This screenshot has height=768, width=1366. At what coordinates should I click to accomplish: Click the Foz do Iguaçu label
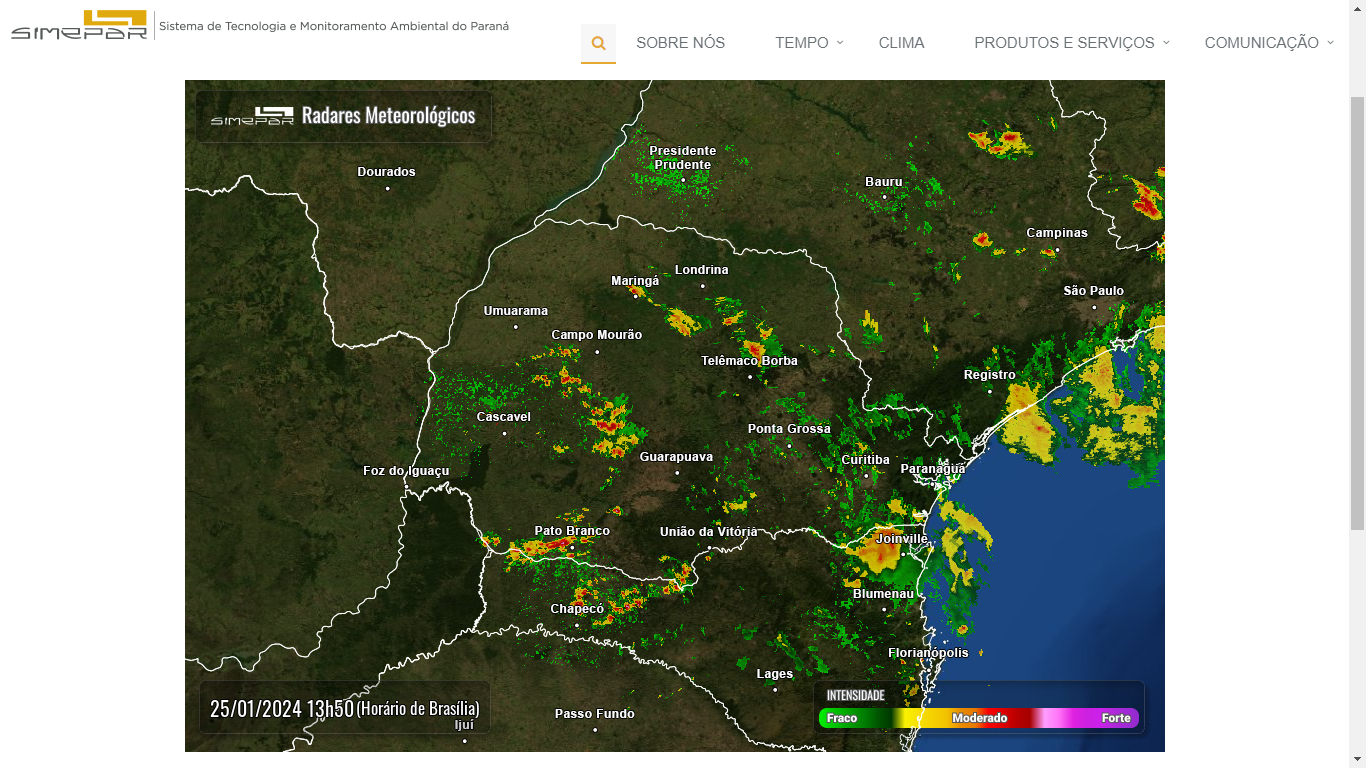click(x=406, y=471)
